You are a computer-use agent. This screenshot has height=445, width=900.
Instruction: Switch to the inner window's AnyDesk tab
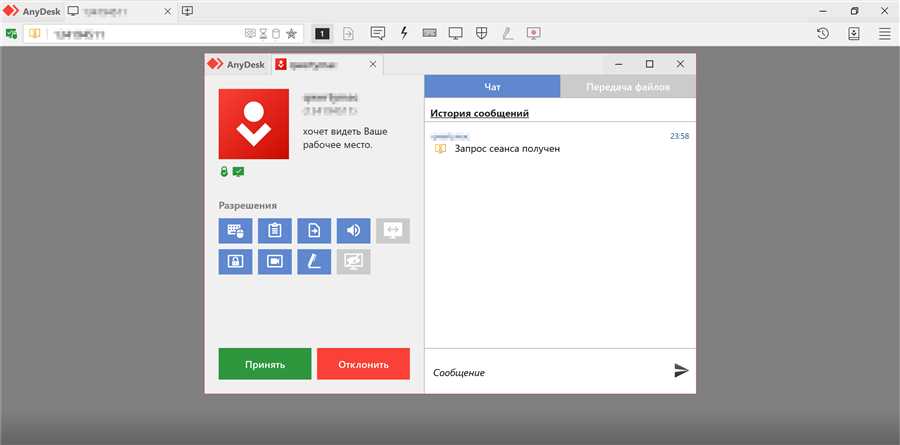pos(236,64)
